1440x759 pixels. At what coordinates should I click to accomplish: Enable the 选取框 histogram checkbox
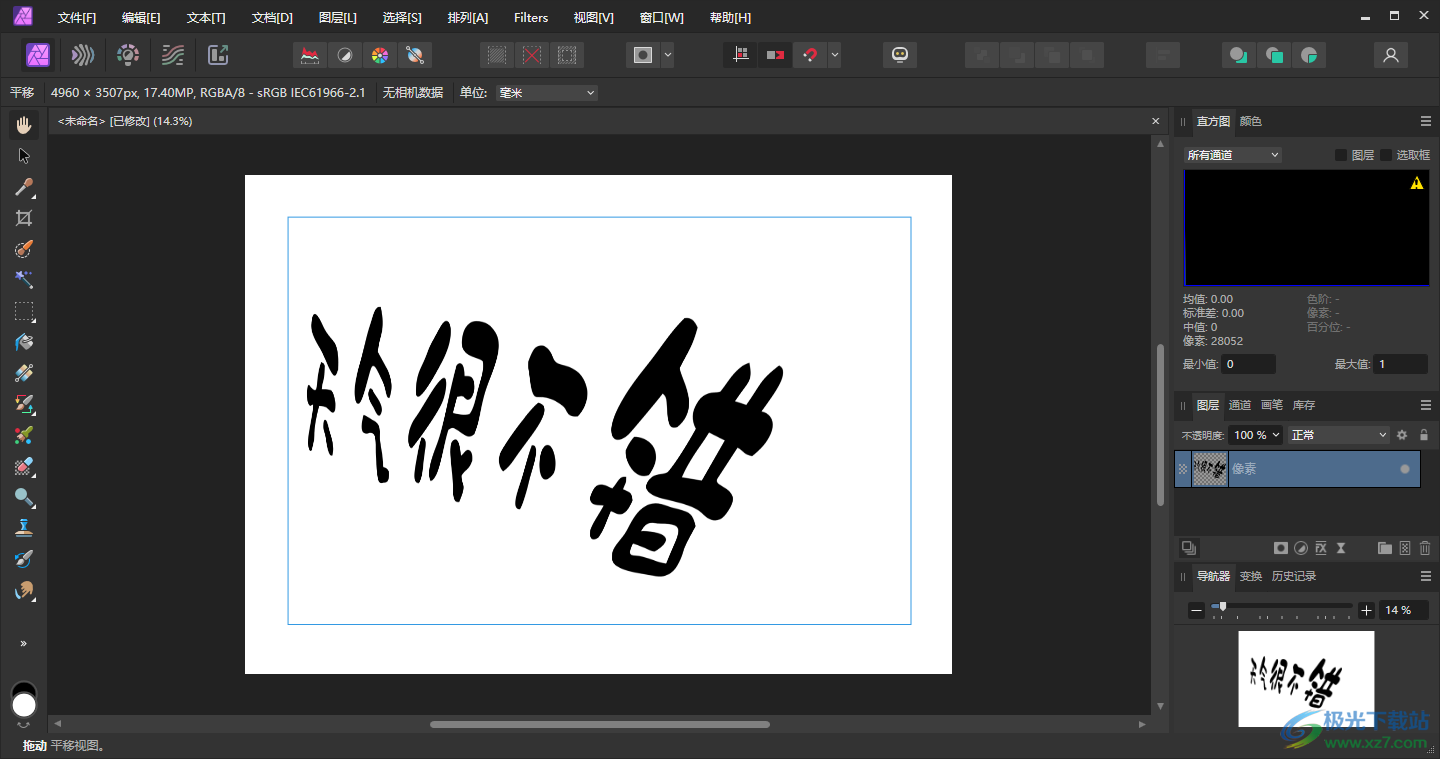coord(1386,155)
